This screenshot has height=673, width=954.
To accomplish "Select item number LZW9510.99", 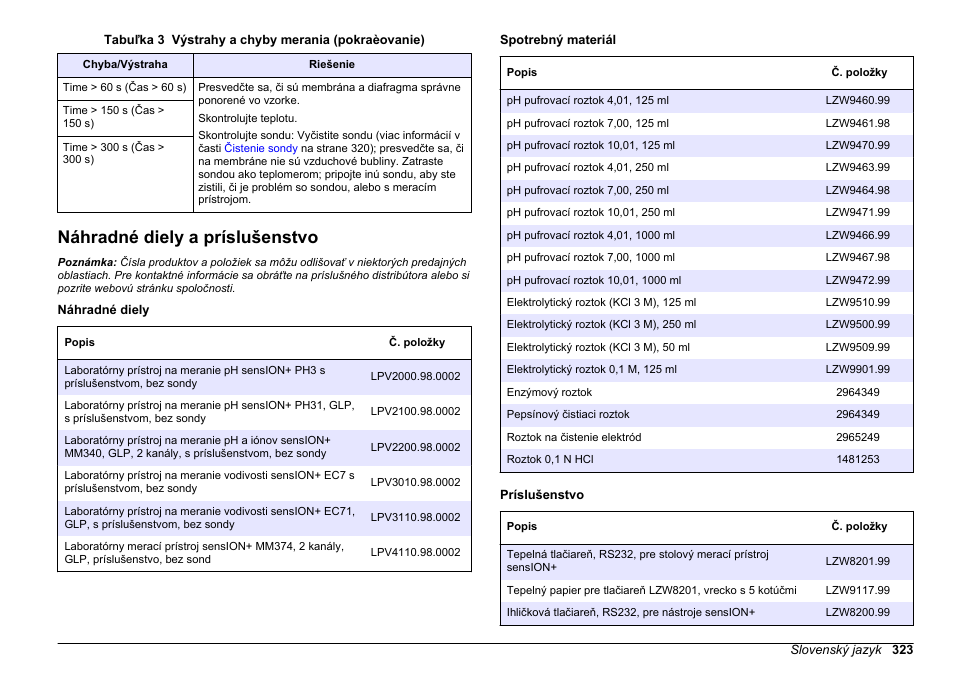I will point(858,302).
